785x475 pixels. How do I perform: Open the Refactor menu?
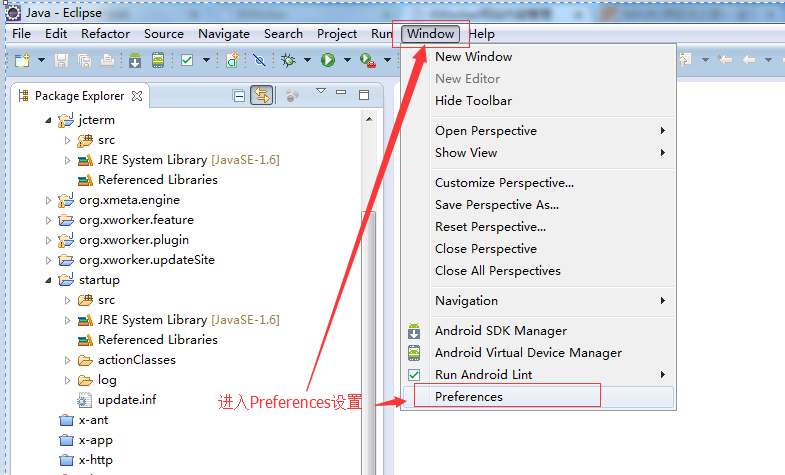(105, 34)
